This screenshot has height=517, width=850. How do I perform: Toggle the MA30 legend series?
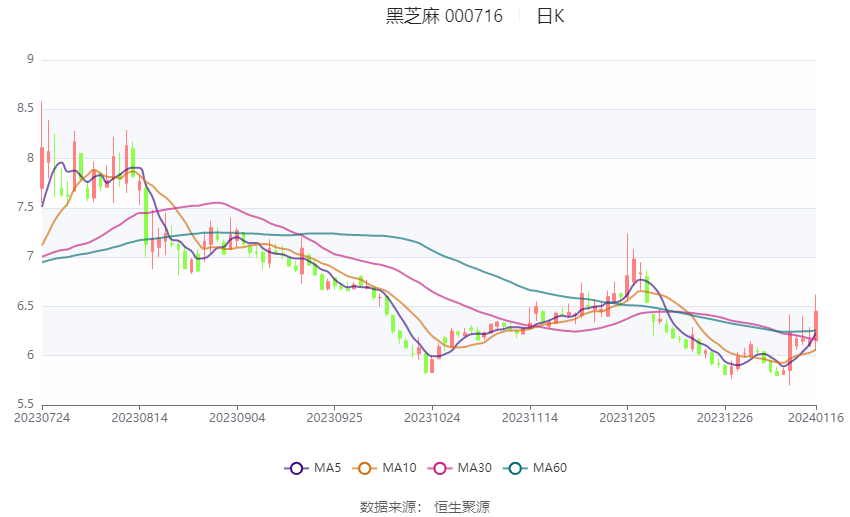click(x=460, y=468)
